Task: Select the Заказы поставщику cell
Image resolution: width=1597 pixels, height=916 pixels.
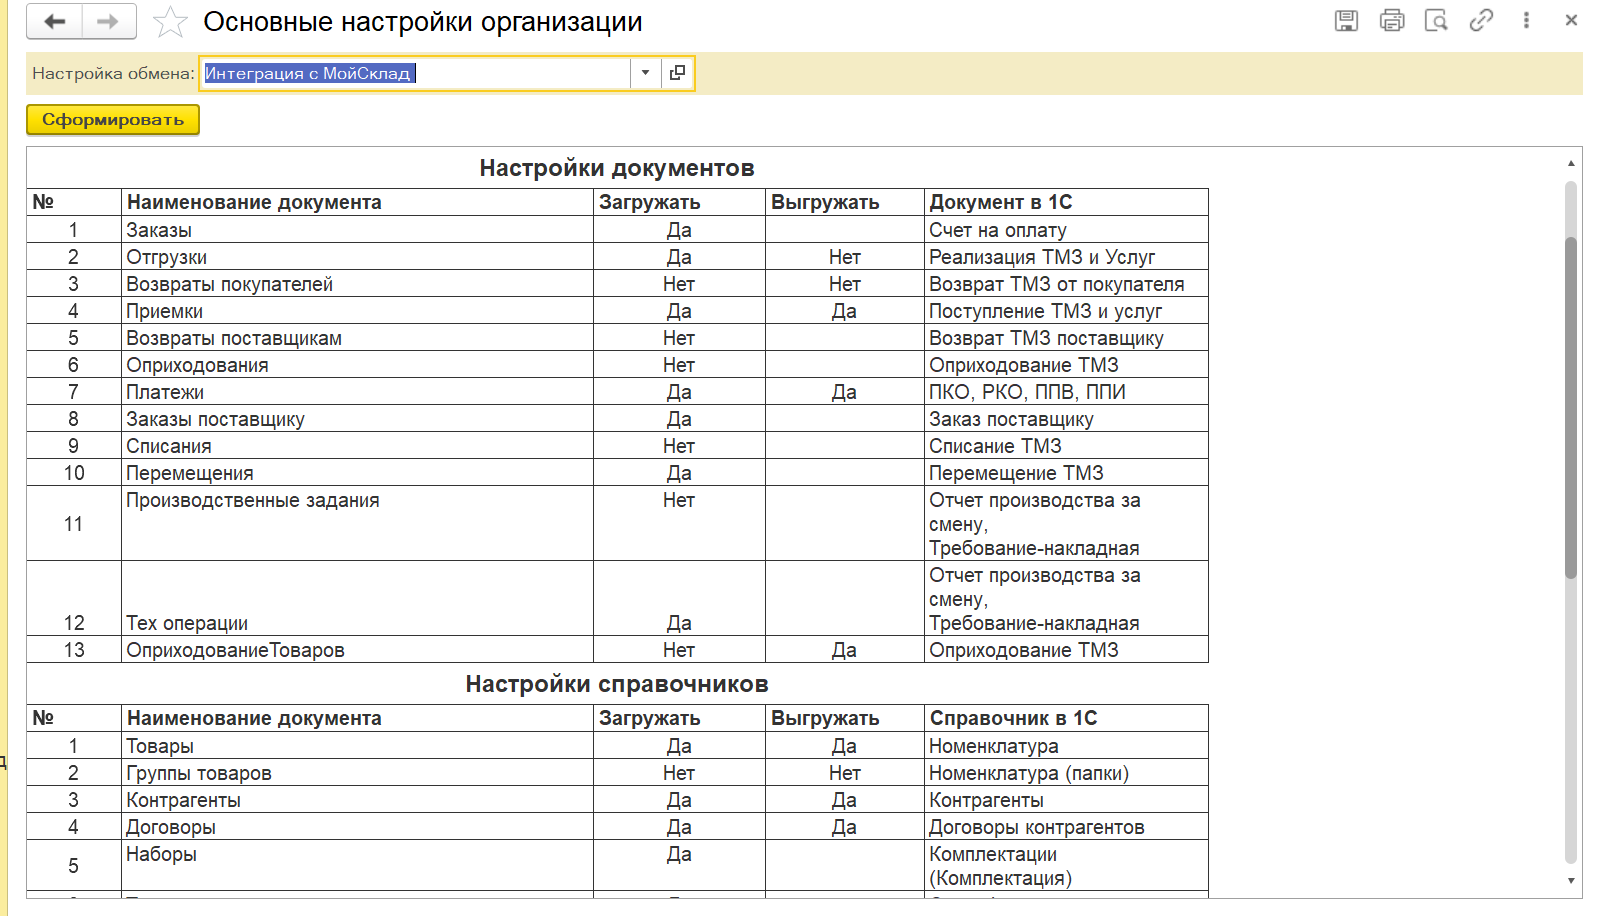Action: coord(357,419)
